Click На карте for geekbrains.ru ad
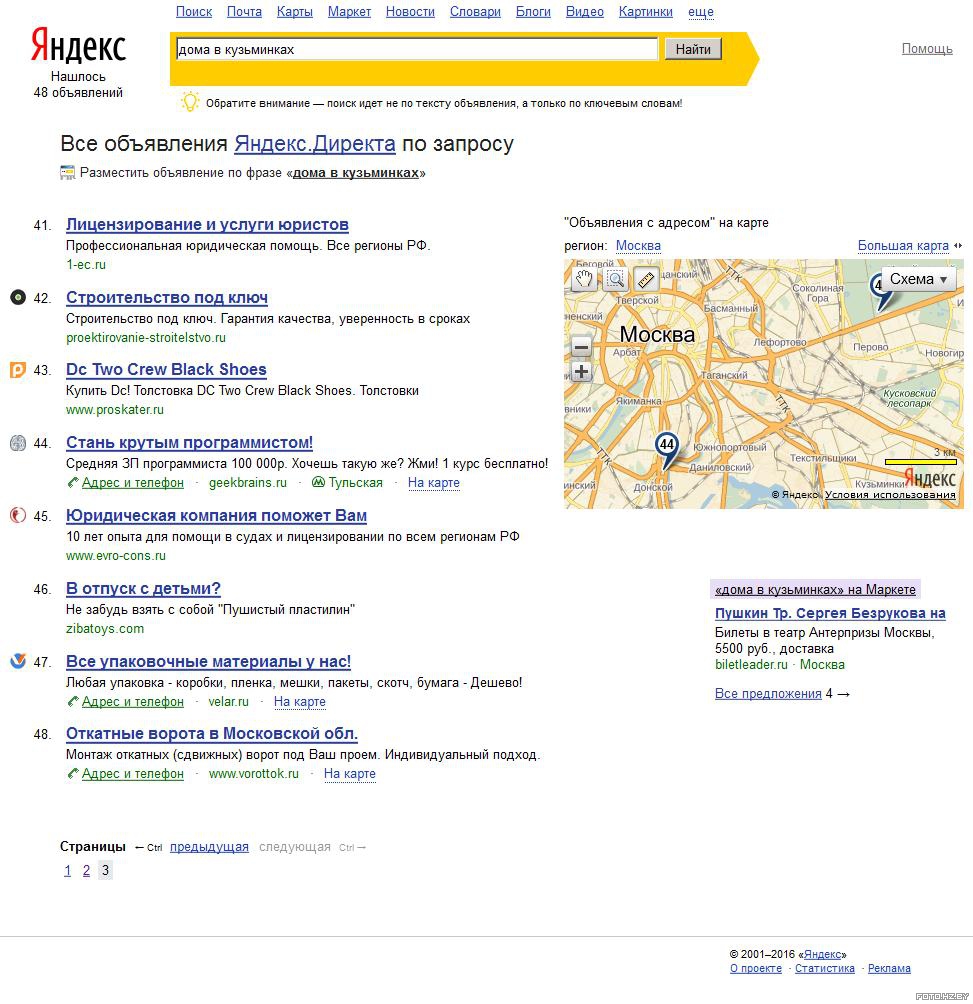 click(433, 483)
